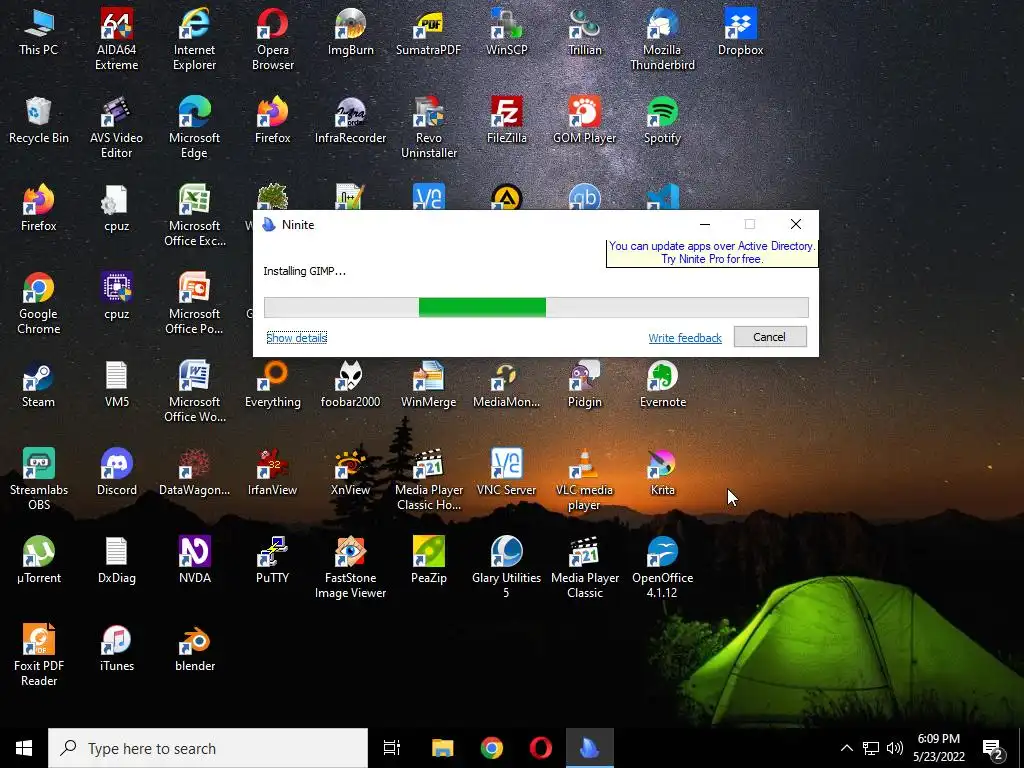Focus the taskbar search box
This screenshot has width=1024, height=768.
(208, 748)
